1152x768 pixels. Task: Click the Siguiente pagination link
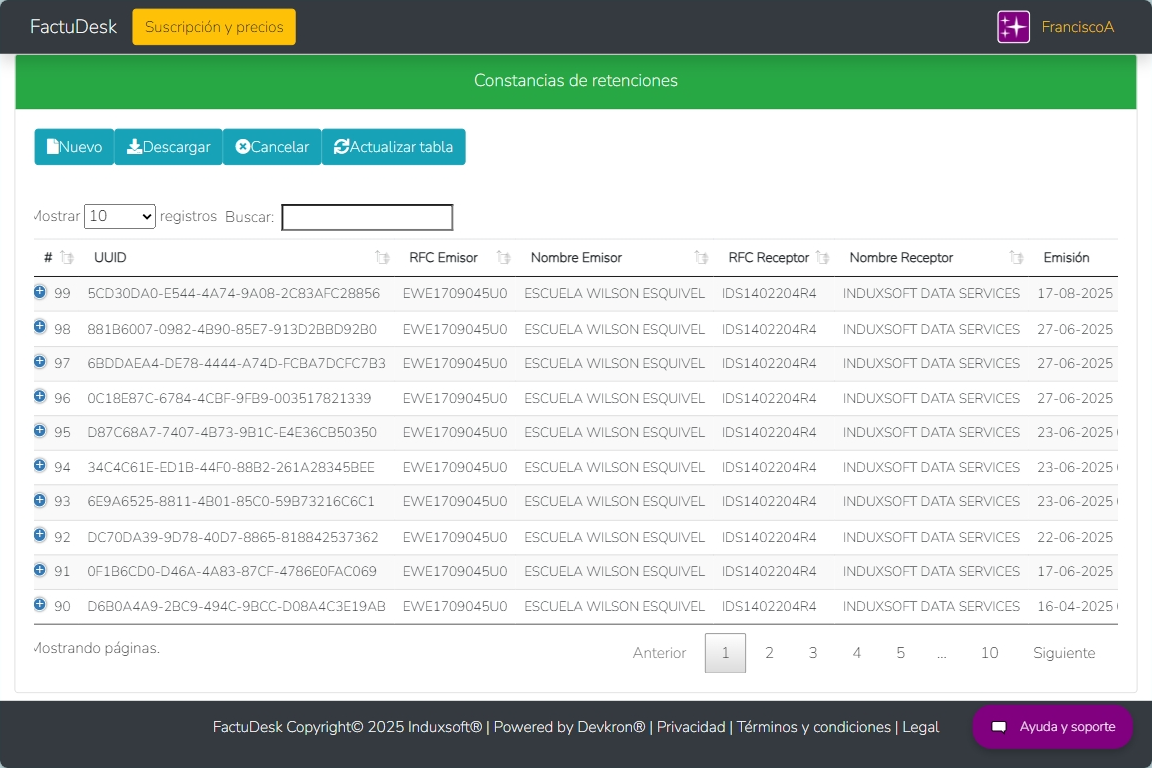(x=1064, y=653)
